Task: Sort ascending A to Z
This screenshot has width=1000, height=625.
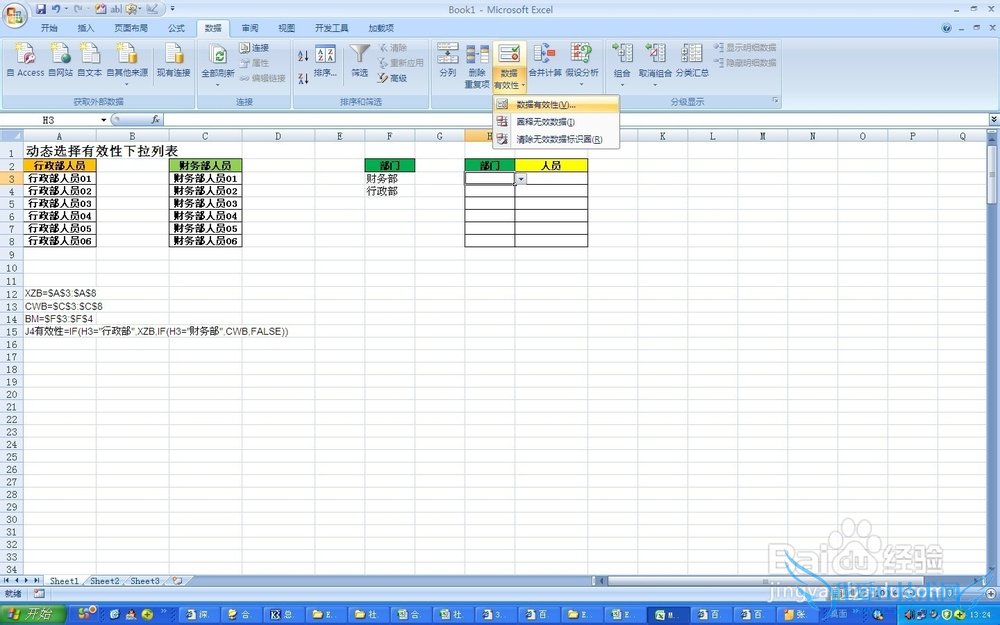Action: point(303,56)
